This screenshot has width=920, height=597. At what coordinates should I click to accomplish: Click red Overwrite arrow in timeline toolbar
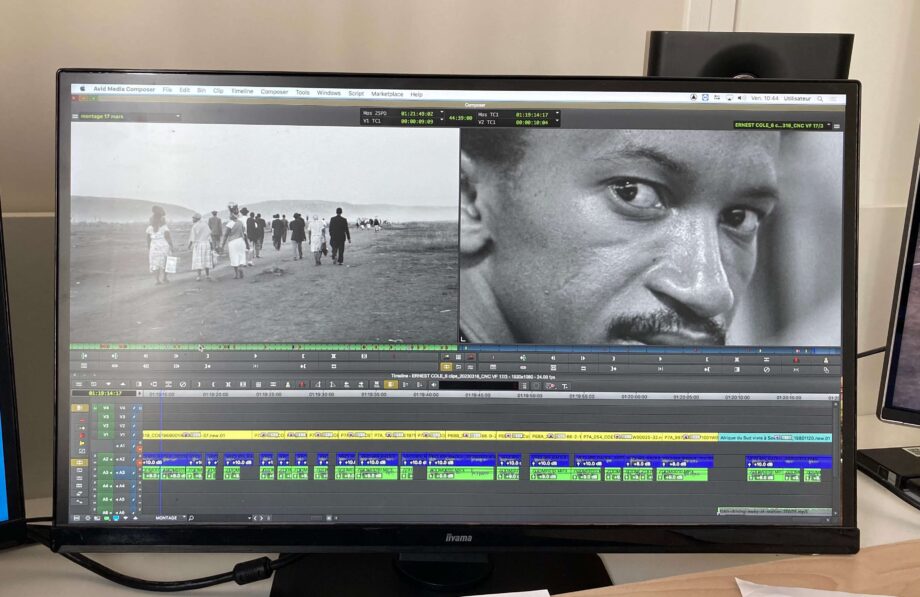pos(302,384)
